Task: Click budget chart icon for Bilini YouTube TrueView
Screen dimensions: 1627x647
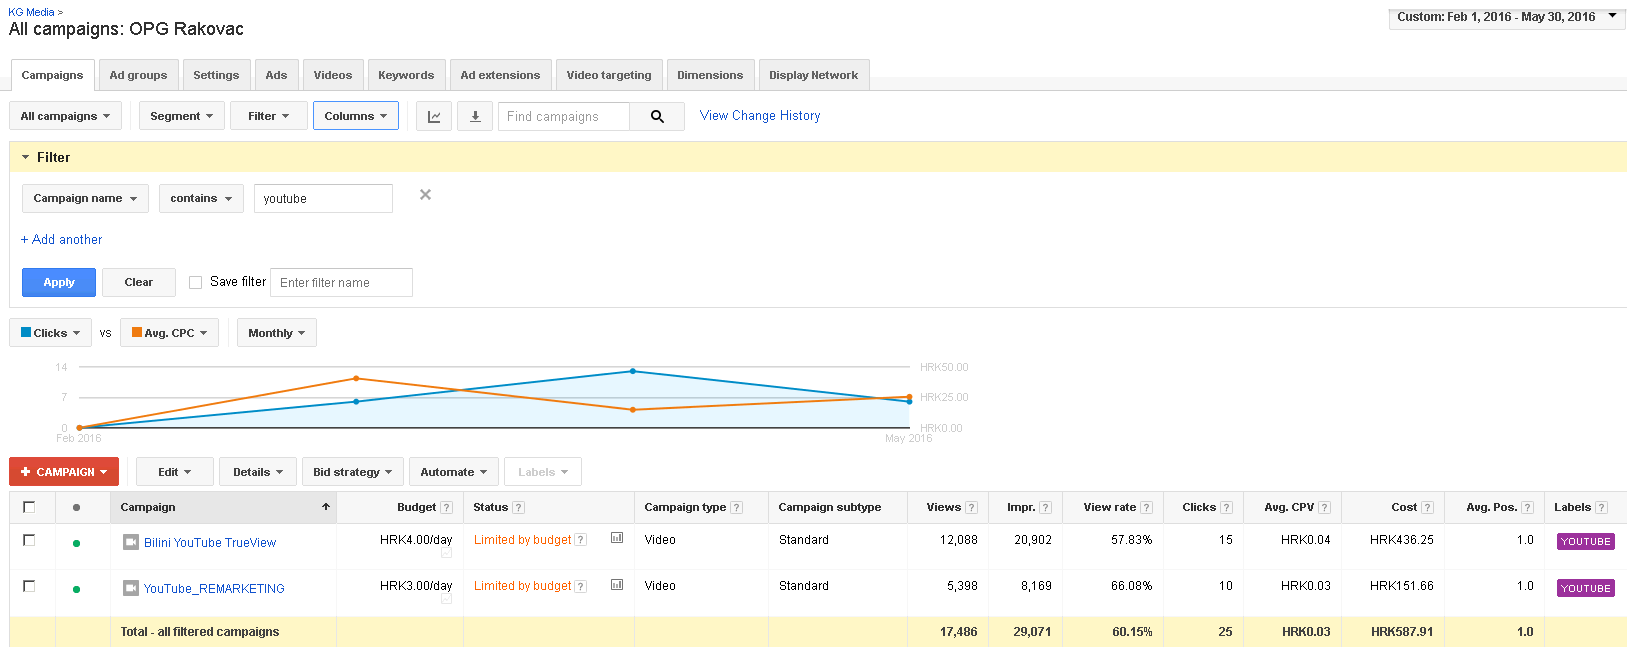Action: (617, 538)
